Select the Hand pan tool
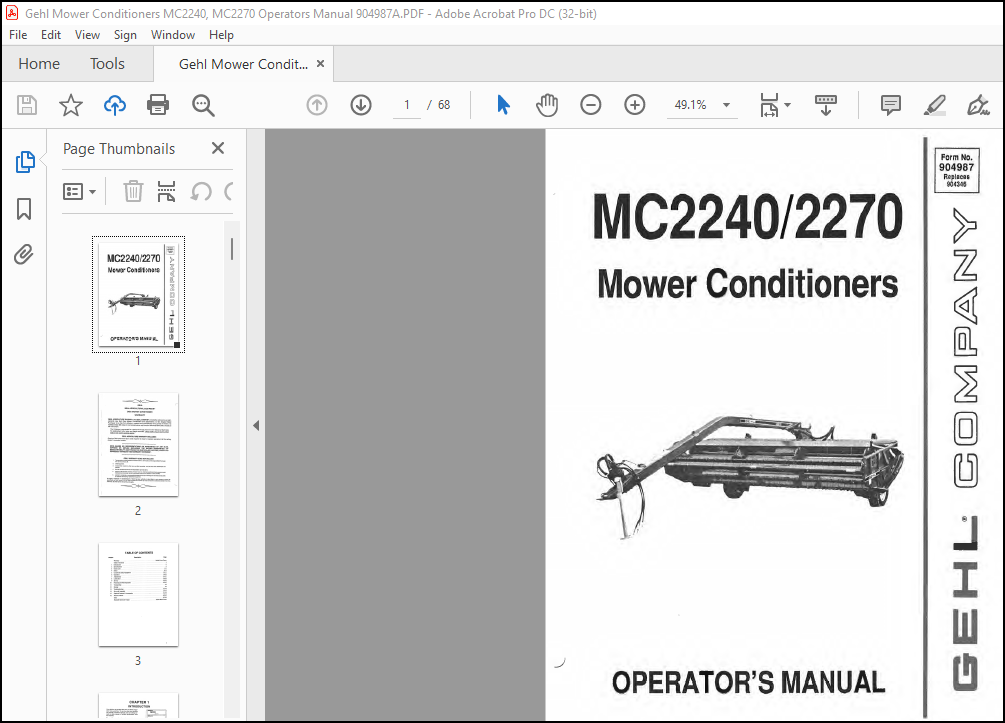This screenshot has height=723, width=1005. coord(547,105)
